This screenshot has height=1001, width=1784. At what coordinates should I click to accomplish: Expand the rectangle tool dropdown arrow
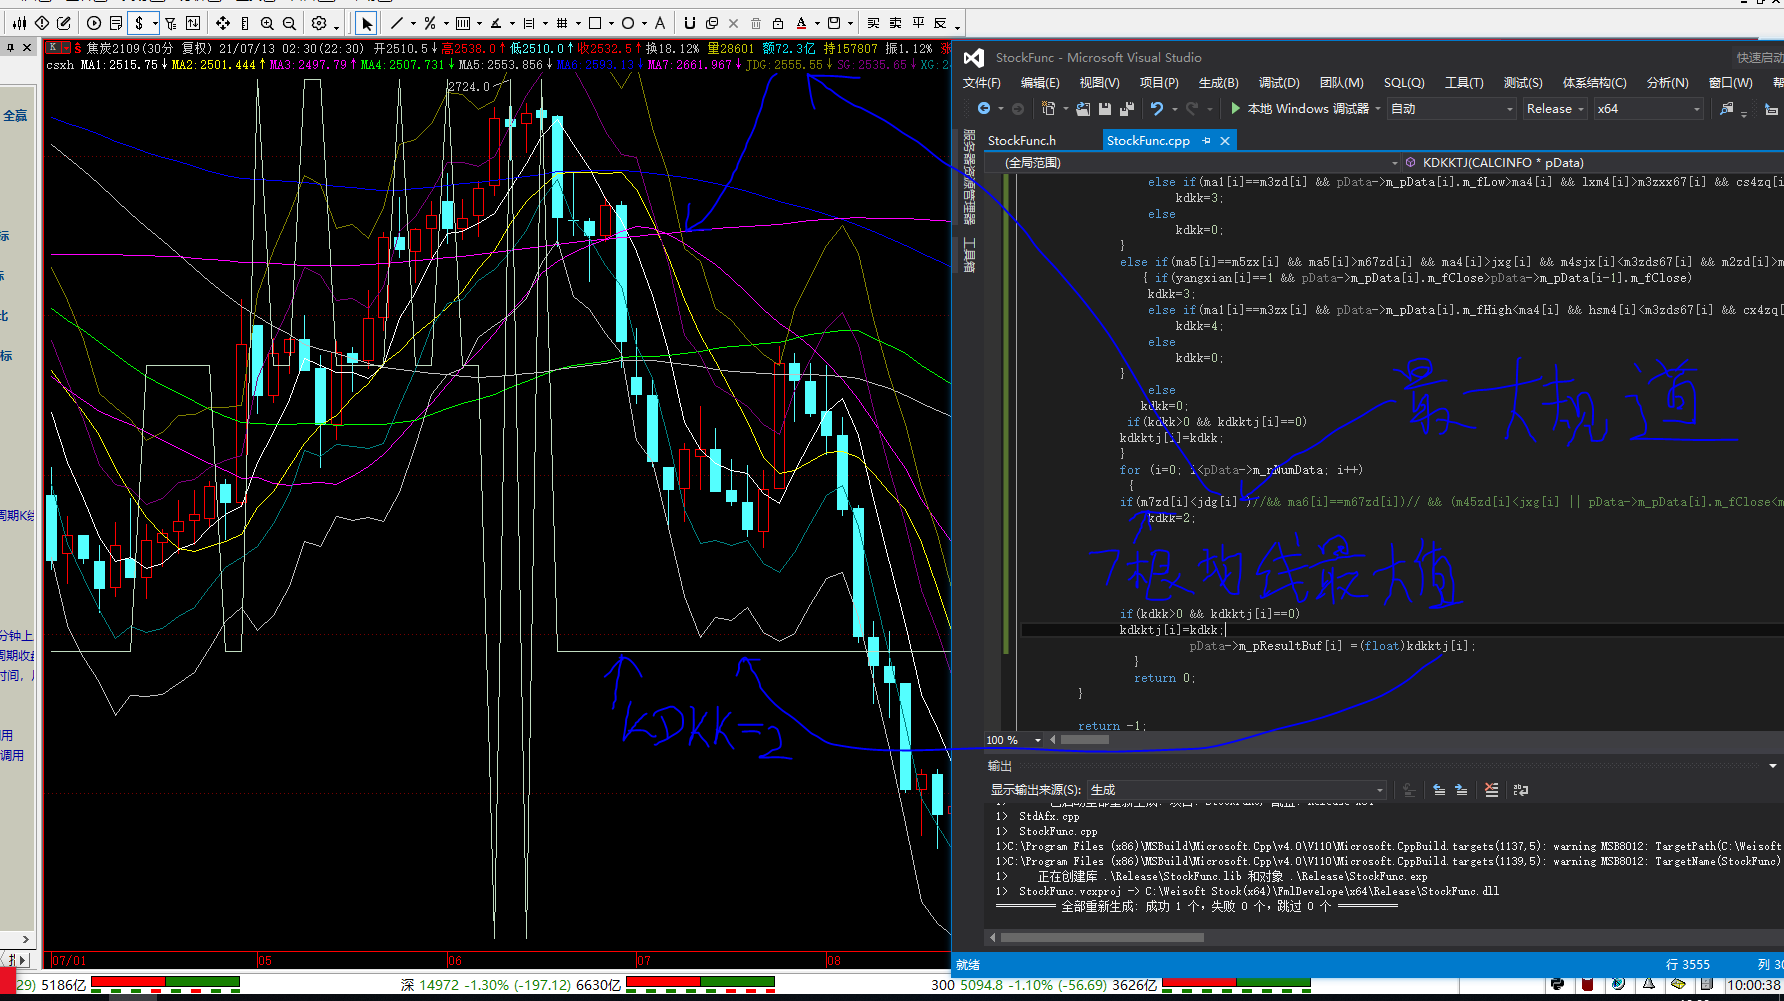coord(611,23)
